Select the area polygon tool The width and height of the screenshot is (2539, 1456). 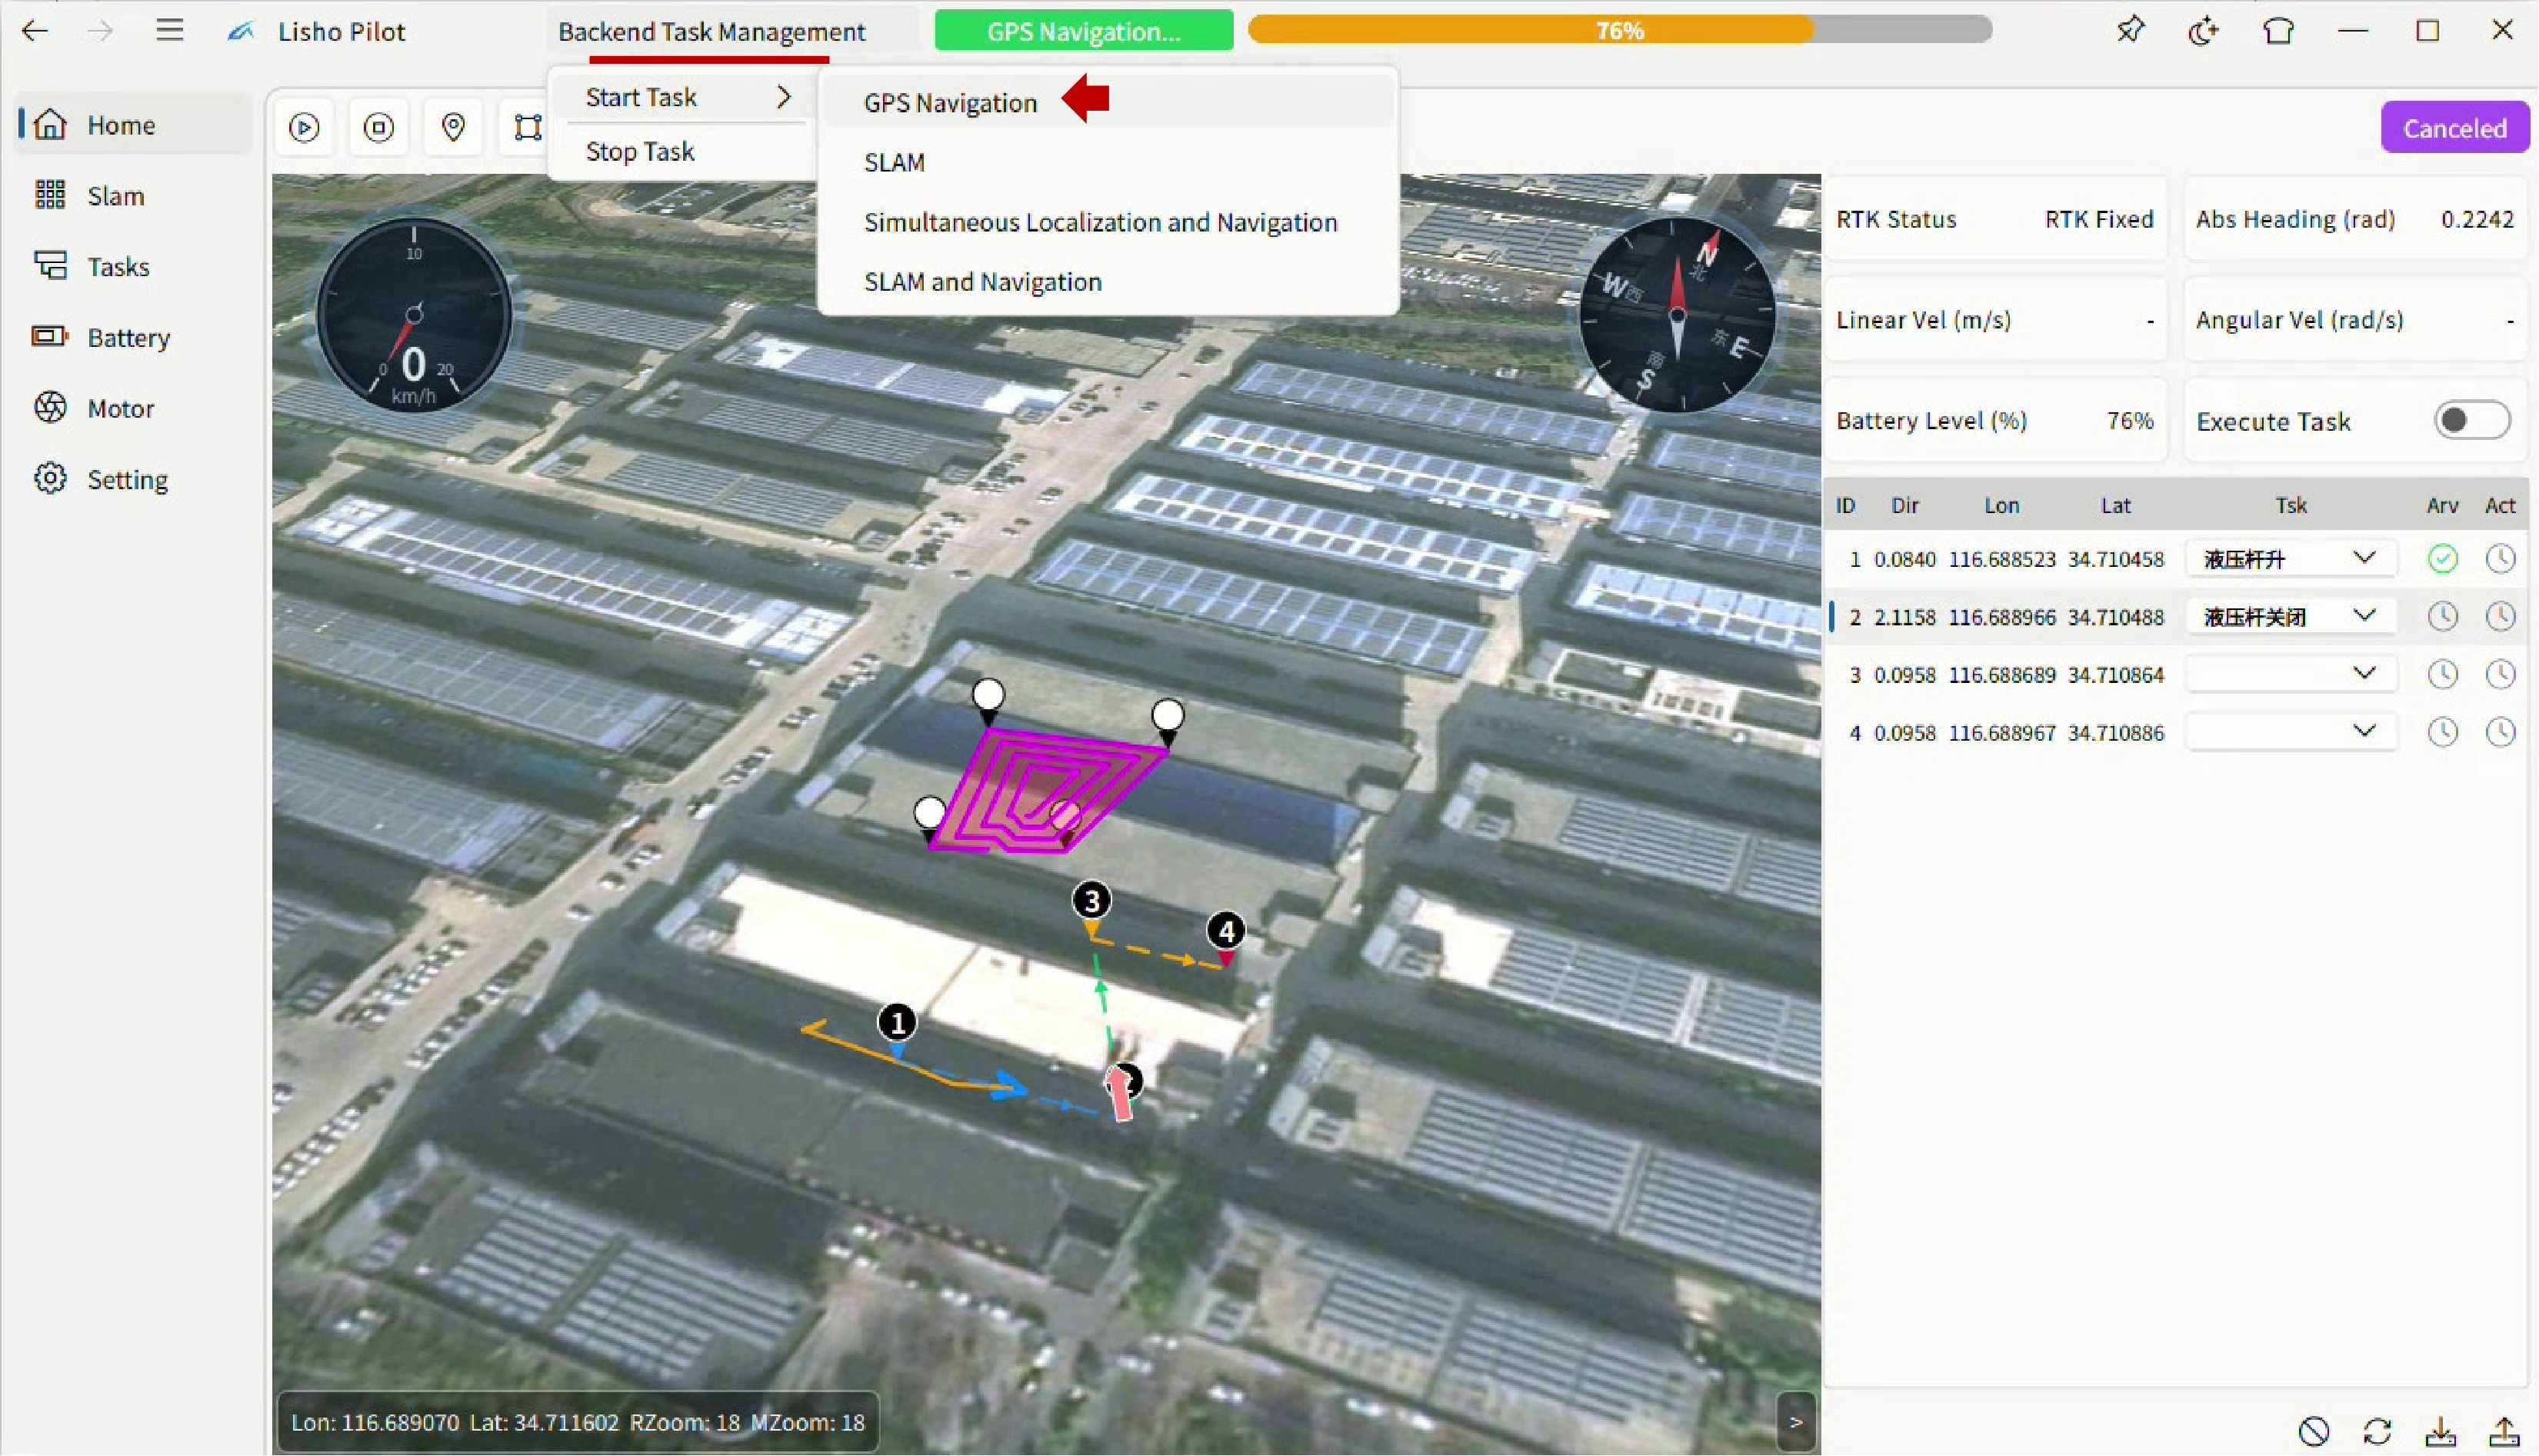click(x=527, y=127)
